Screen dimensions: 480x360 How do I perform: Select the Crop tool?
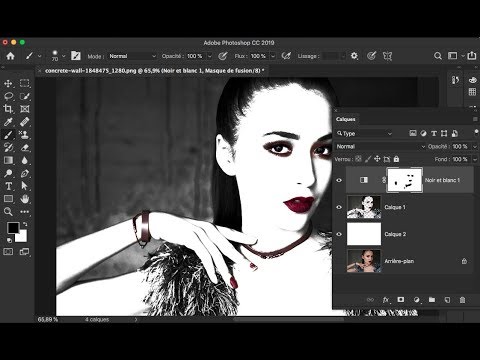click(8, 109)
